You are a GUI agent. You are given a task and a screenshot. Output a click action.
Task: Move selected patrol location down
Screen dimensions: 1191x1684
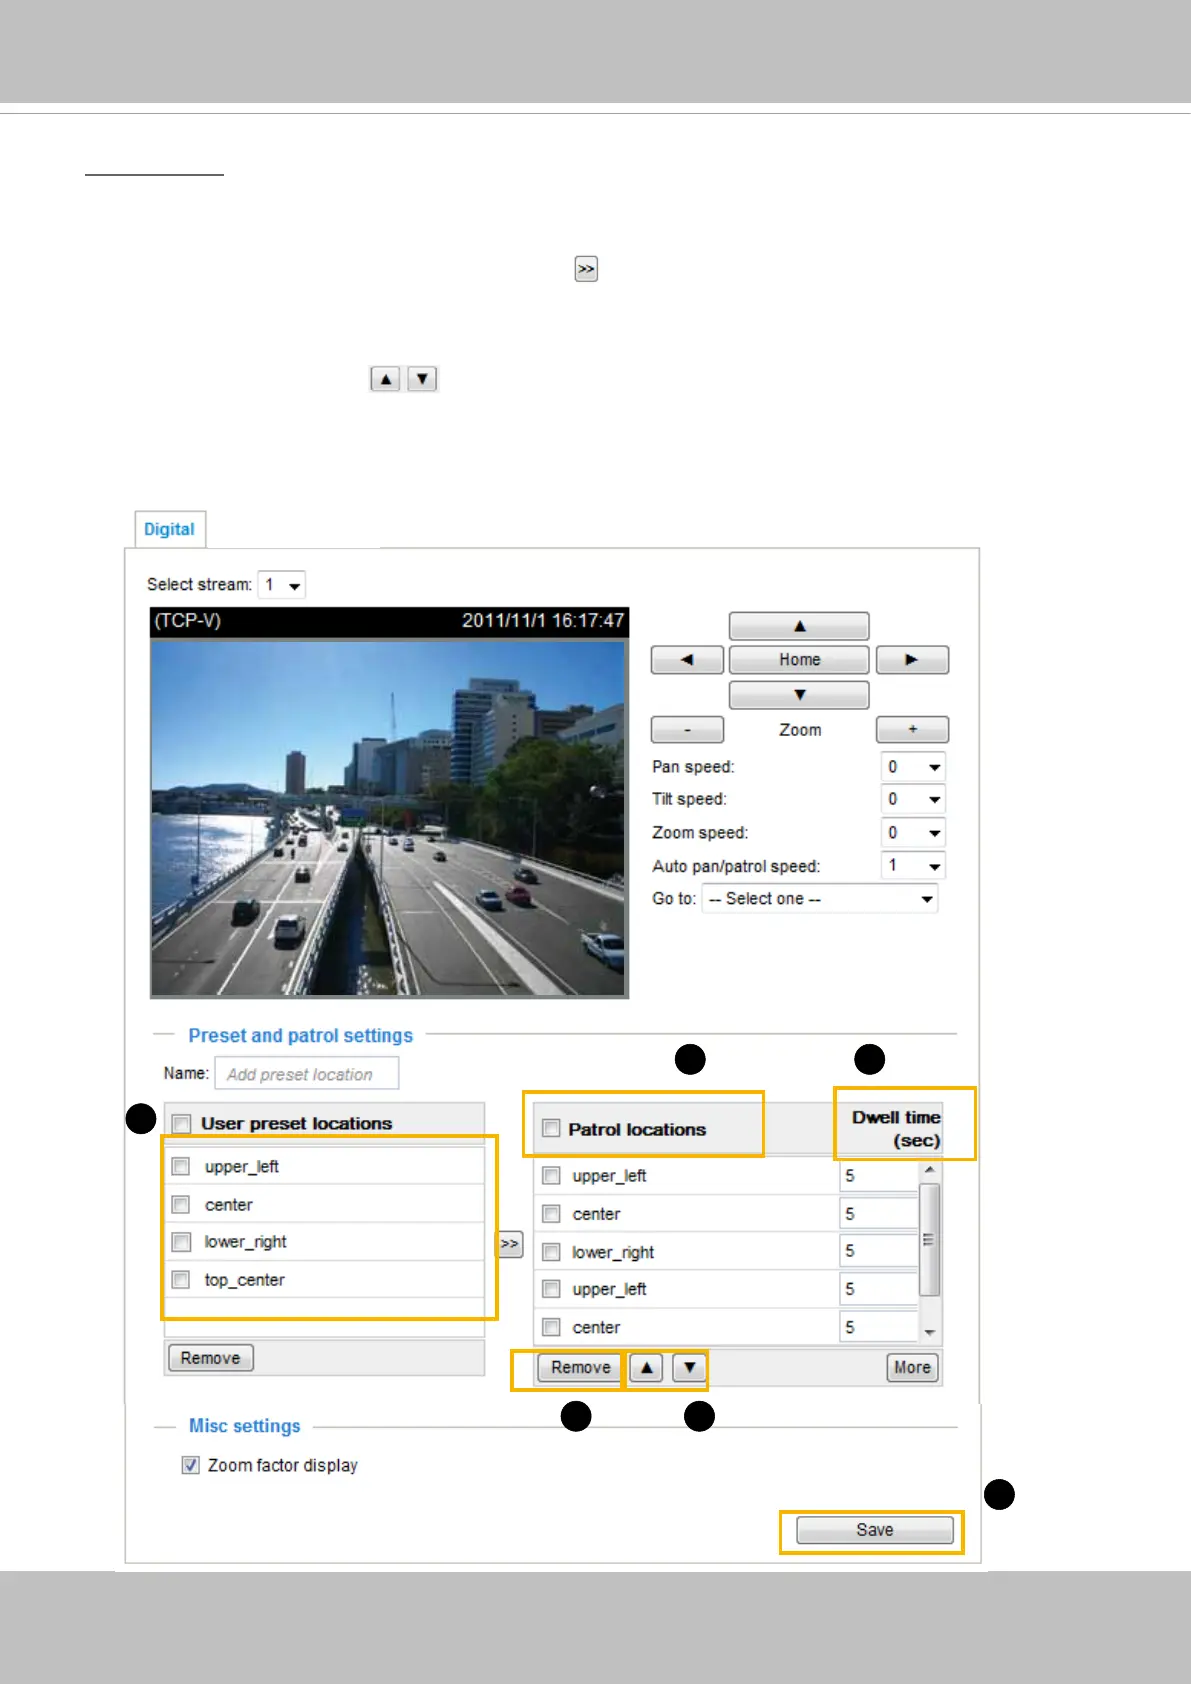tap(689, 1367)
